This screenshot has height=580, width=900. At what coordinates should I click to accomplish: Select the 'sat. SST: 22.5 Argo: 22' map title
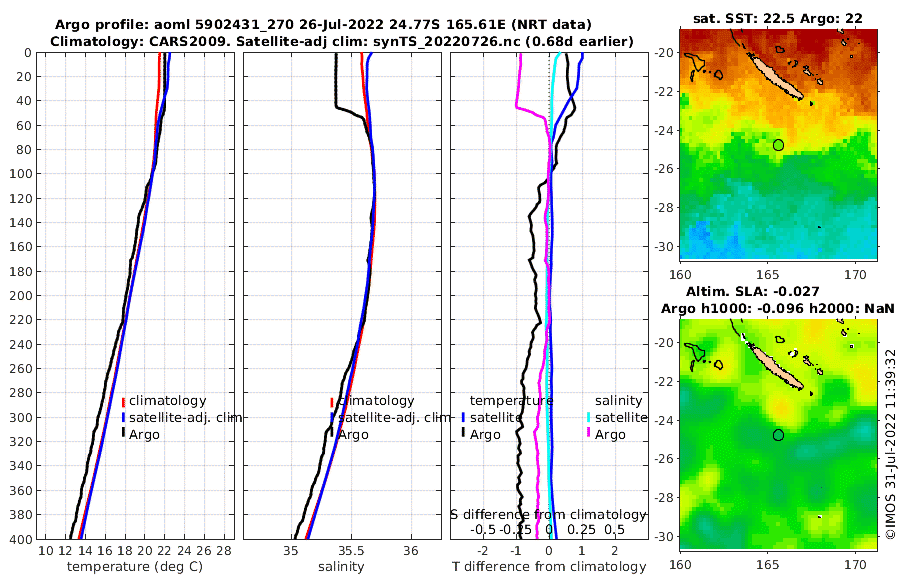[778, 18]
